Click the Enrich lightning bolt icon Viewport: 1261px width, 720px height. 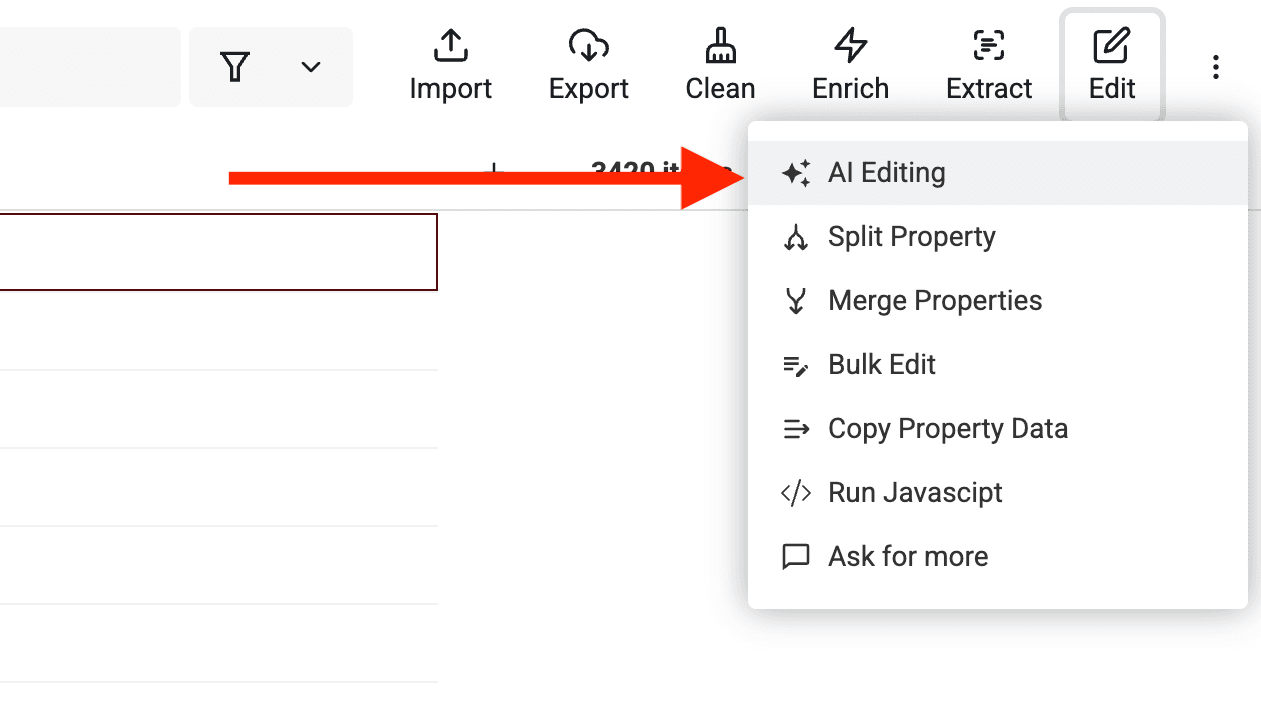(x=849, y=45)
